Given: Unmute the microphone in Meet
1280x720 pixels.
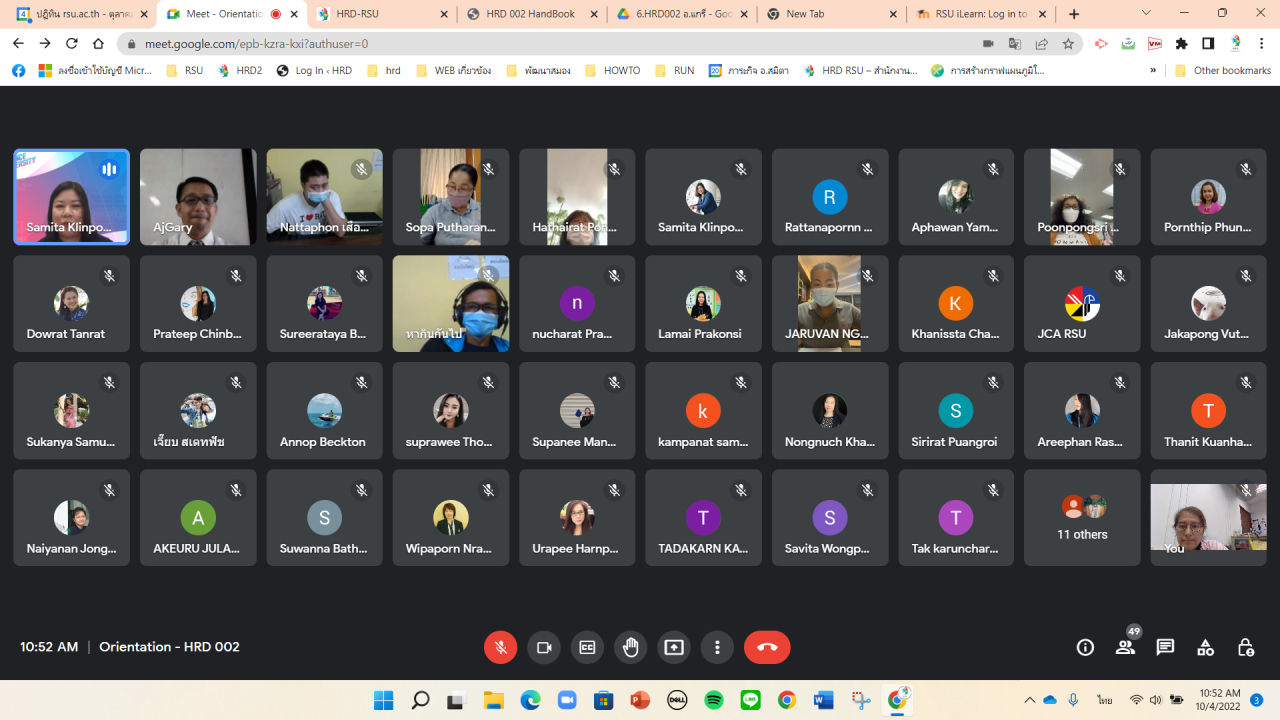Looking at the screenshot, I should tap(501, 647).
